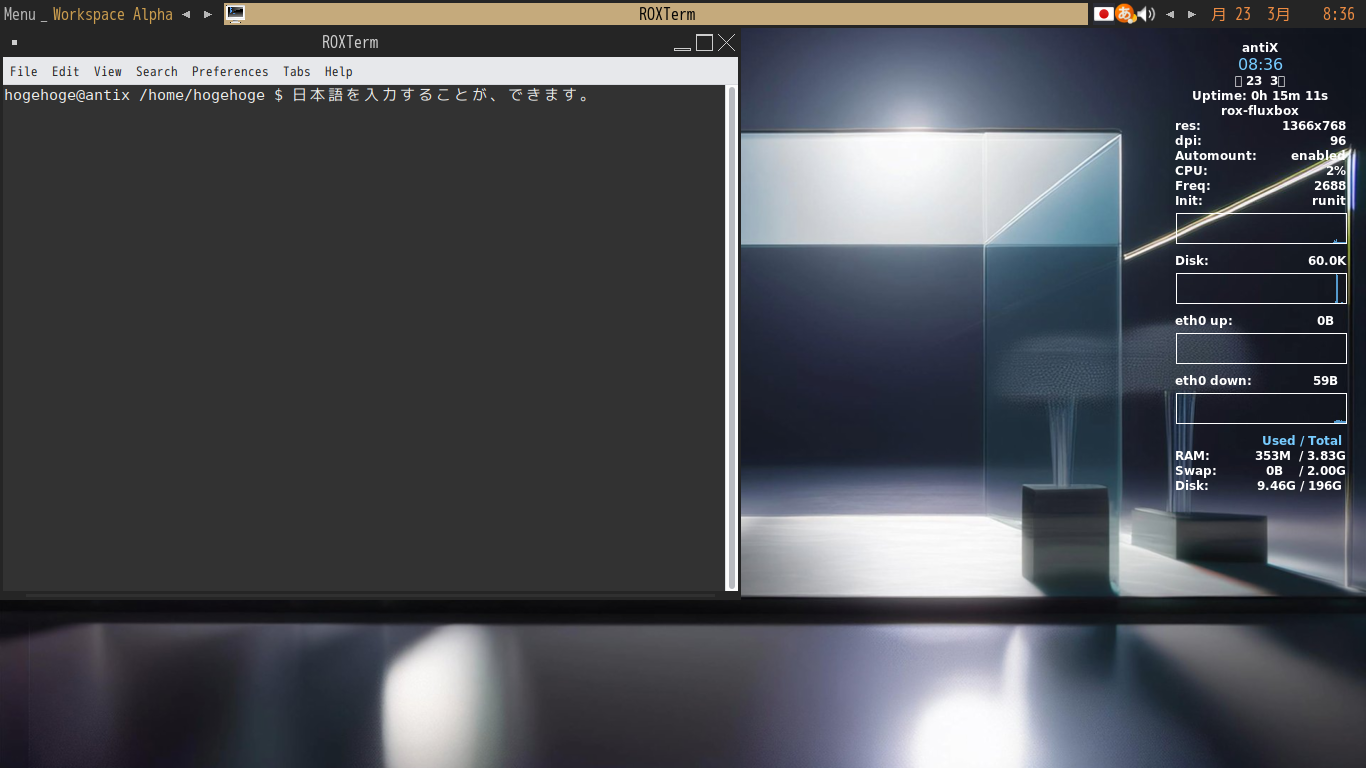The image size is (1366, 768).
Task: Click the right arrow next to Workspace Alpha
Action: coord(208,14)
